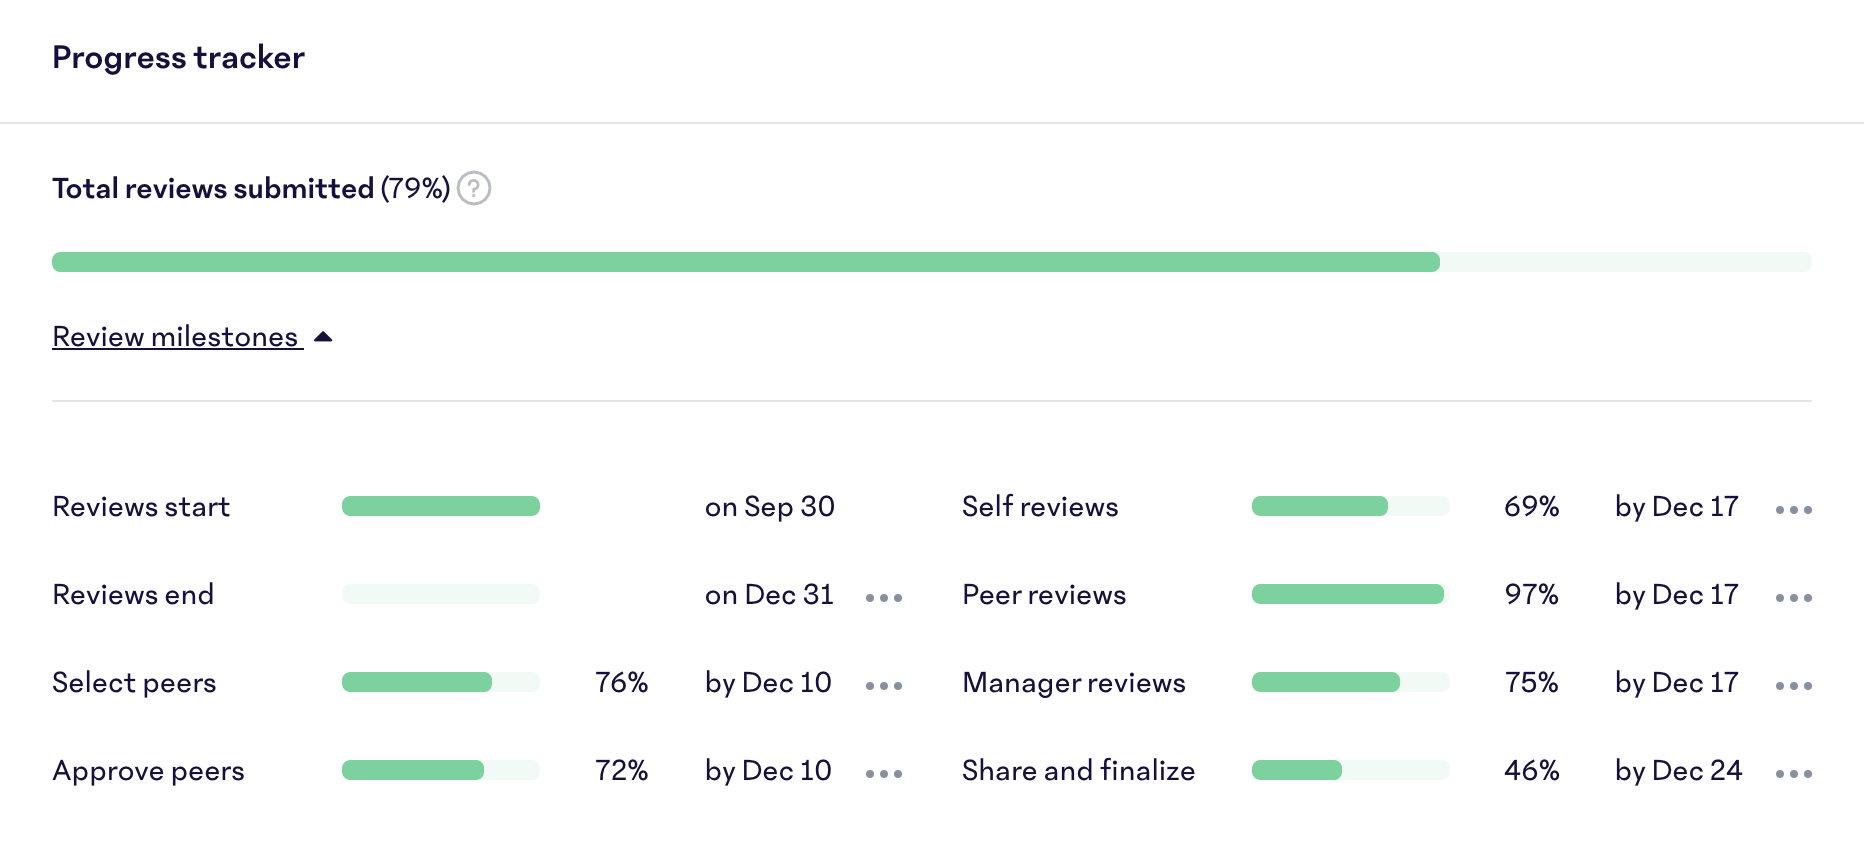Click the help icon next to Total reviews submitted
The width and height of the screenshot is (1864, 864).
[x=474, y=188]
